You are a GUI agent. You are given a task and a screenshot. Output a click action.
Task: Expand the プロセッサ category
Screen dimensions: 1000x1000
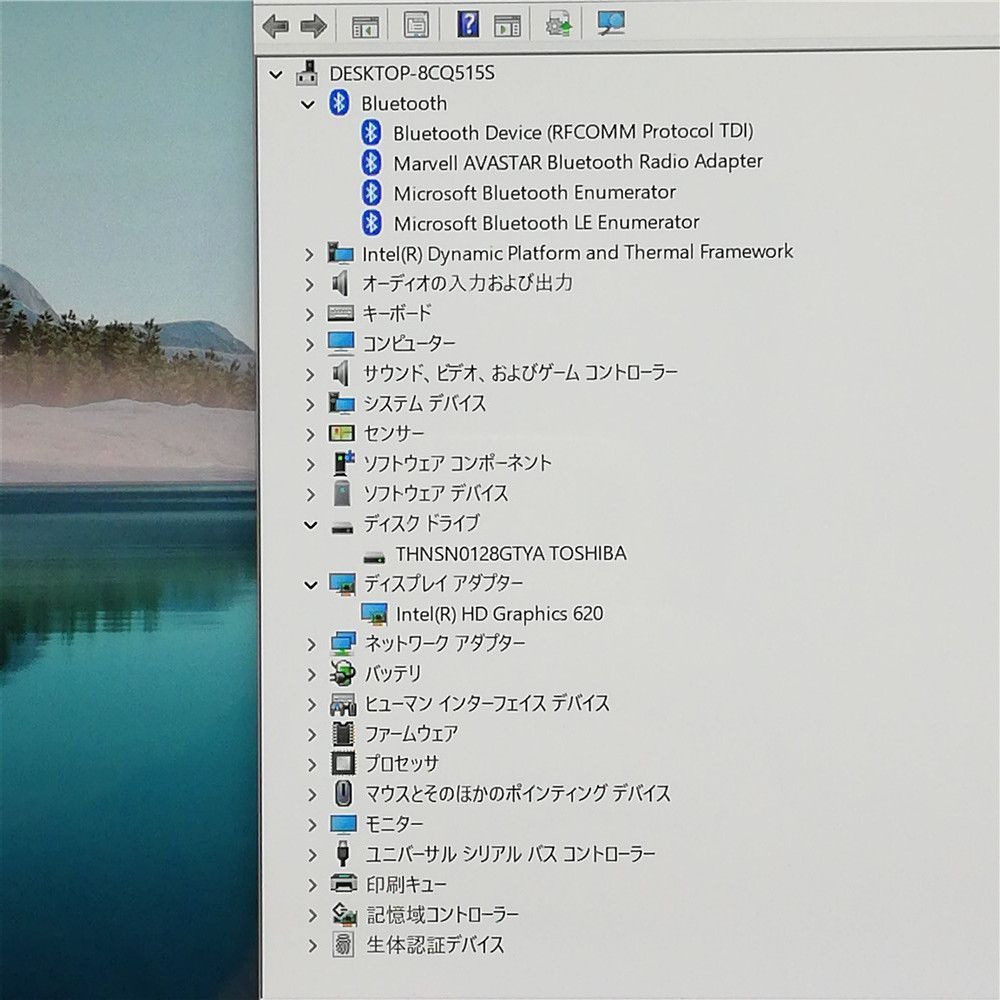pos(312,764)
